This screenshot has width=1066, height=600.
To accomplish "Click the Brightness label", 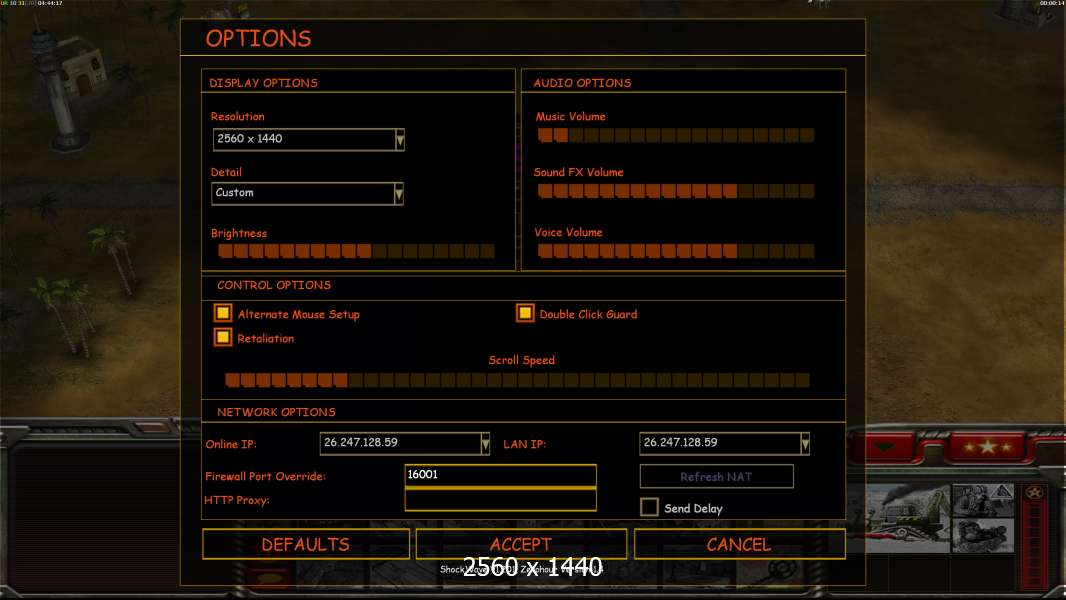I will 239,233.
